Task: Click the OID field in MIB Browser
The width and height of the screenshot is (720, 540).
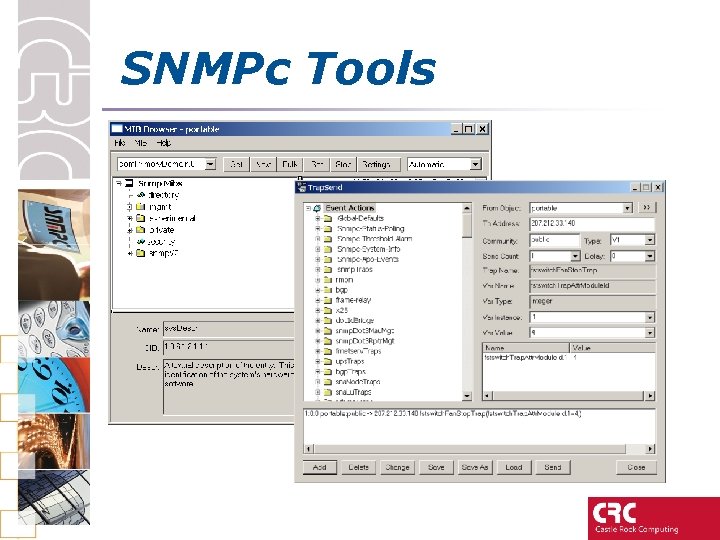Action: (229, 347)
